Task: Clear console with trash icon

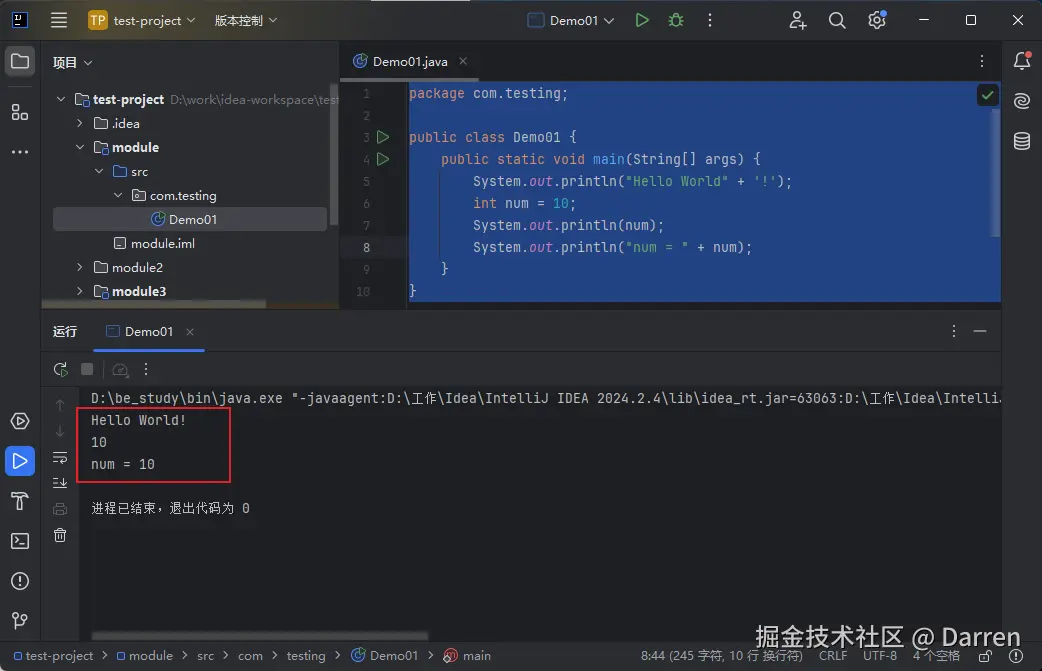Action: tap(60, 535)
